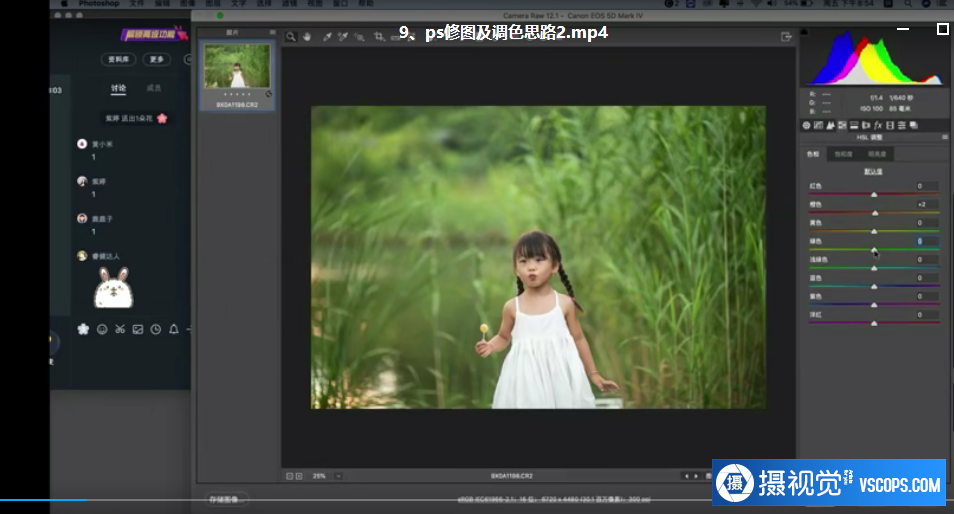The width and height of the screenshot is (954, 514).
Task: Click the zoom-in plus box in status bar
Action: [x=299, y=476]
